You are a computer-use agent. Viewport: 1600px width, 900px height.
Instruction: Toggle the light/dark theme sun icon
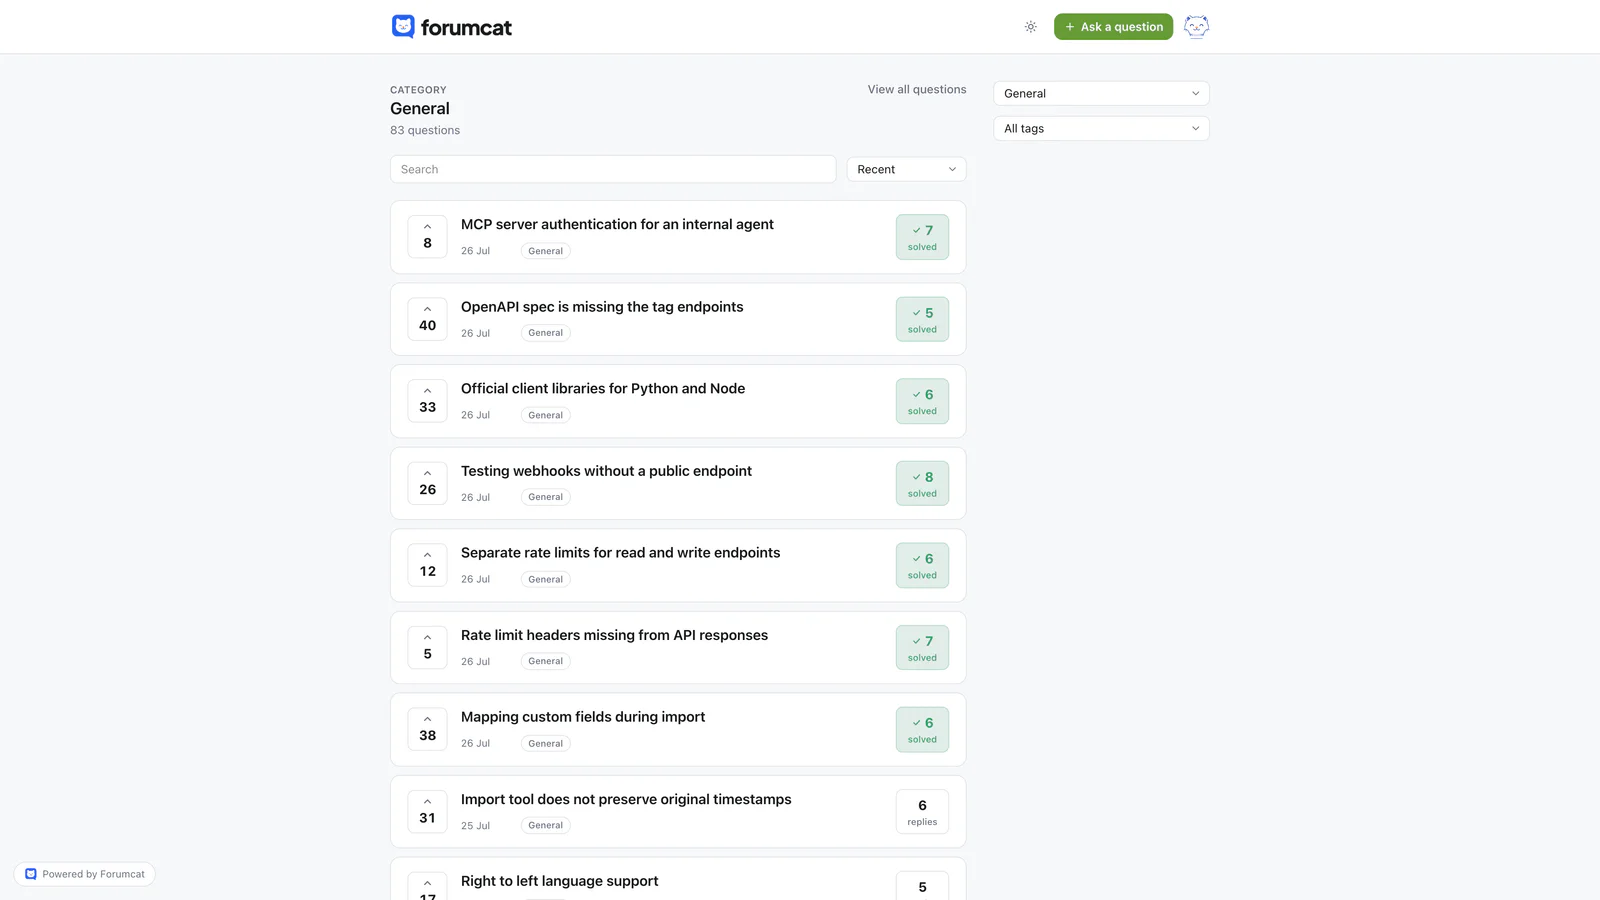1030,27
